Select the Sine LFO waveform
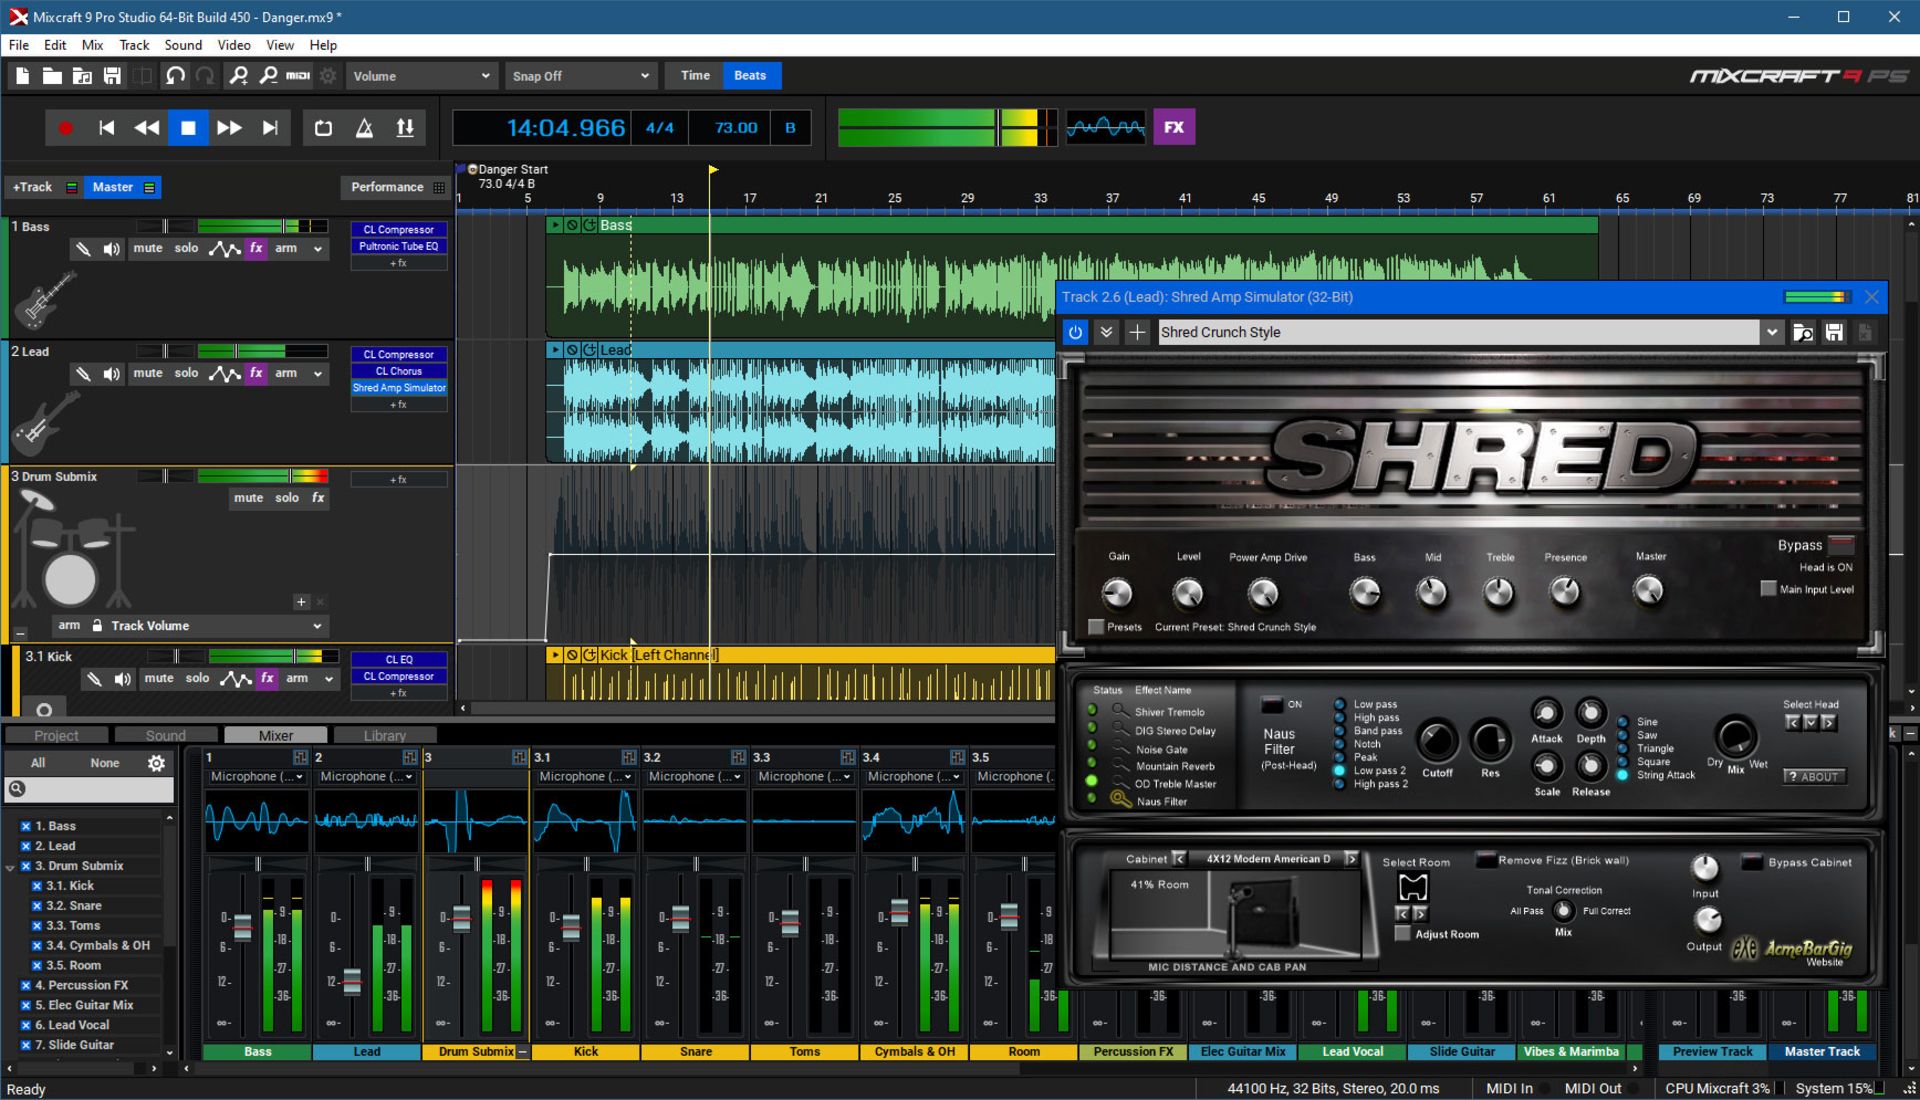The height and width of the screenshot is (1100, 1920). pos(1623,721)
